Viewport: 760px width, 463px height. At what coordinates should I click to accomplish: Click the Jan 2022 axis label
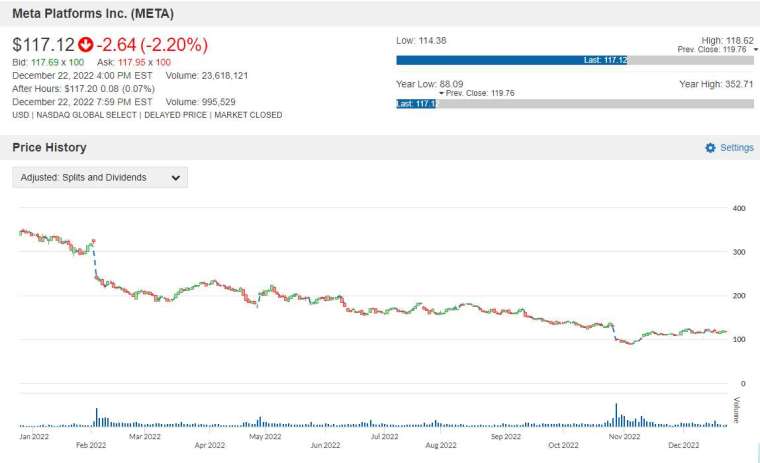34,436
